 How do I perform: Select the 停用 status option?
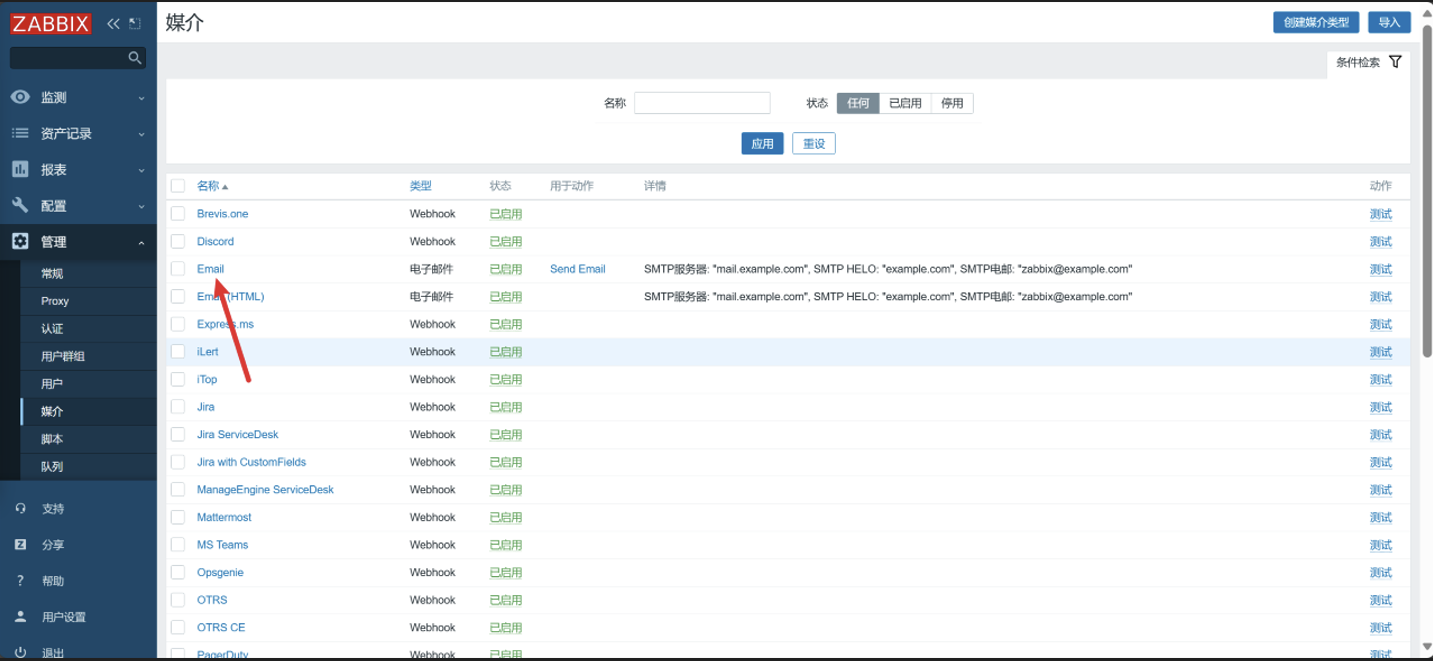(952, 103)
